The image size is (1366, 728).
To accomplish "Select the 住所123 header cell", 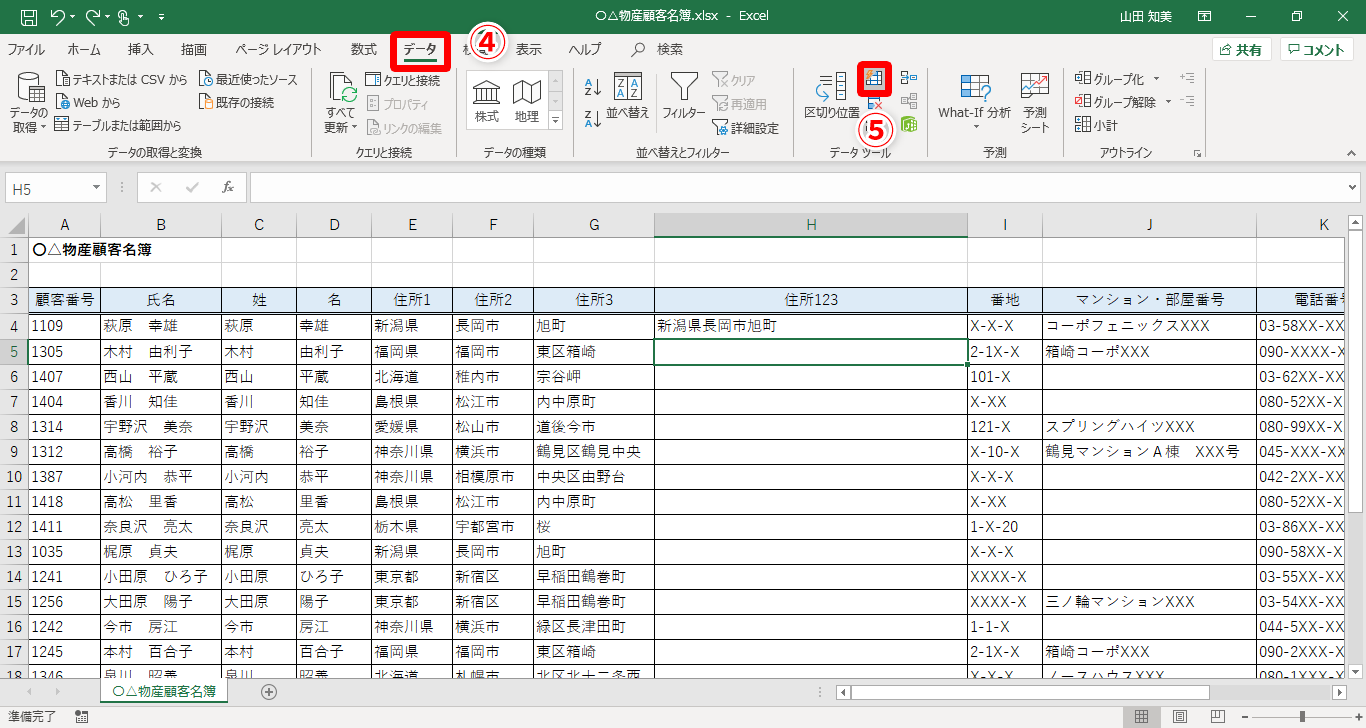I will pyautogui.click(x=811, y=299).
